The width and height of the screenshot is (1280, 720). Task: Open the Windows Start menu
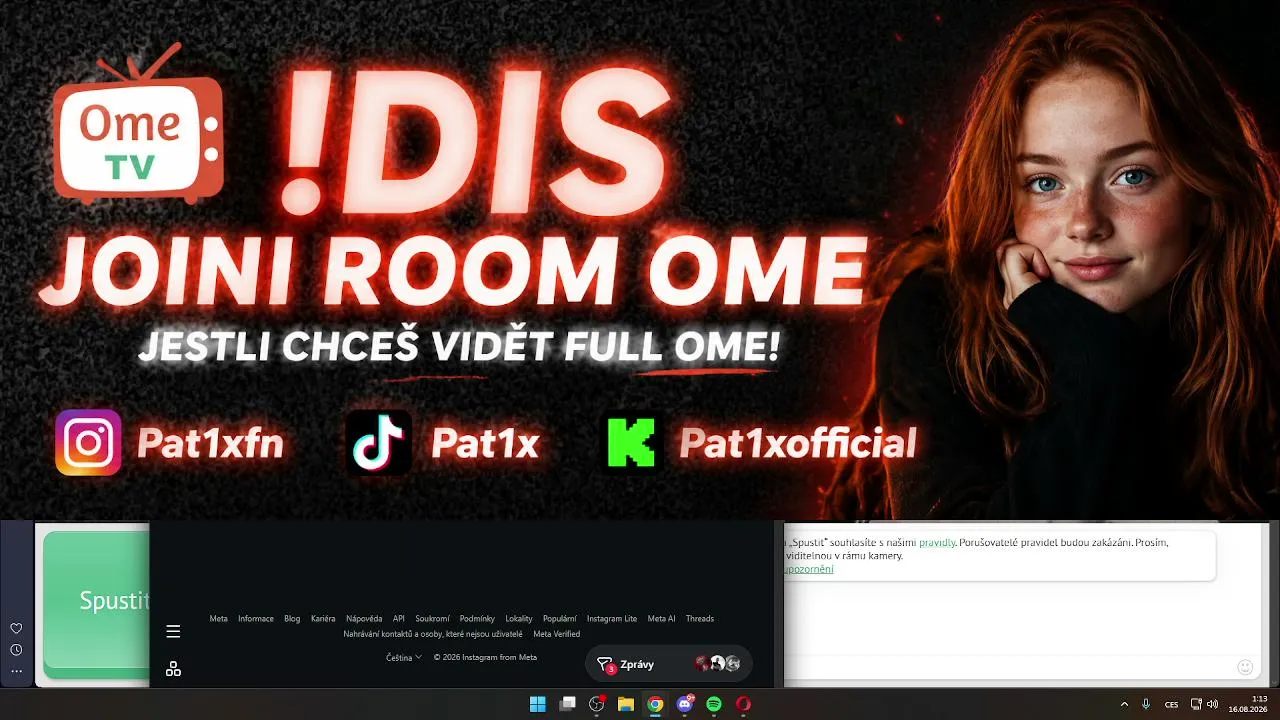(538, 704)
